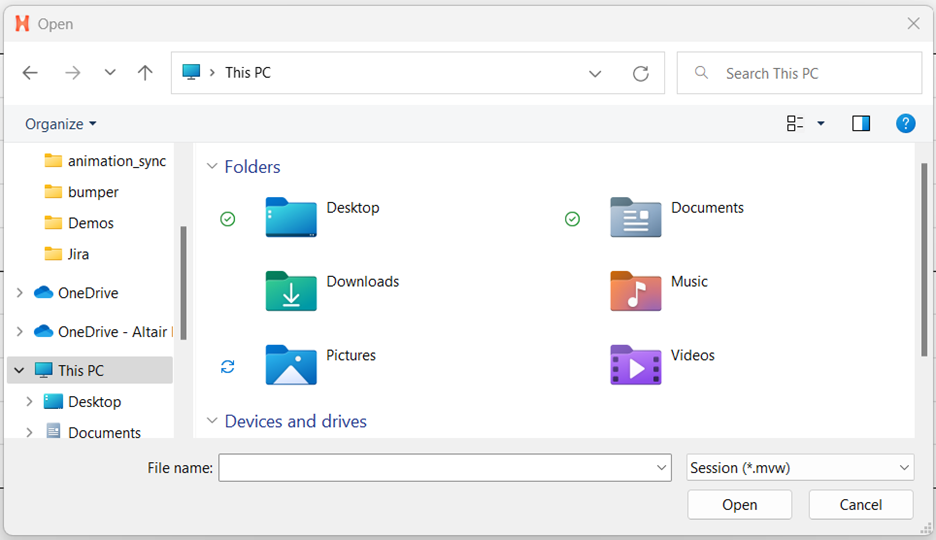This screenshot has height=540, width=936.
Task: Open the Organize menu
Action: (x=61, y=124)
